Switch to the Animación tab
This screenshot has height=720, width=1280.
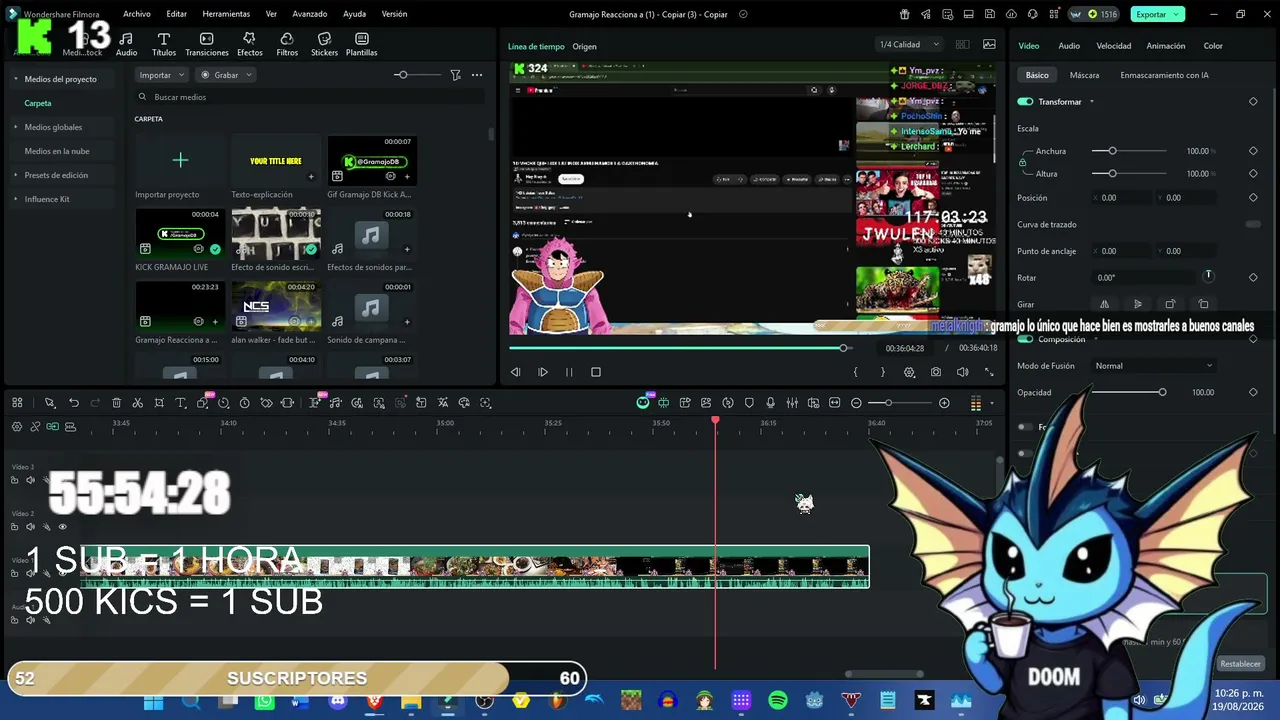pos(1166,46)
